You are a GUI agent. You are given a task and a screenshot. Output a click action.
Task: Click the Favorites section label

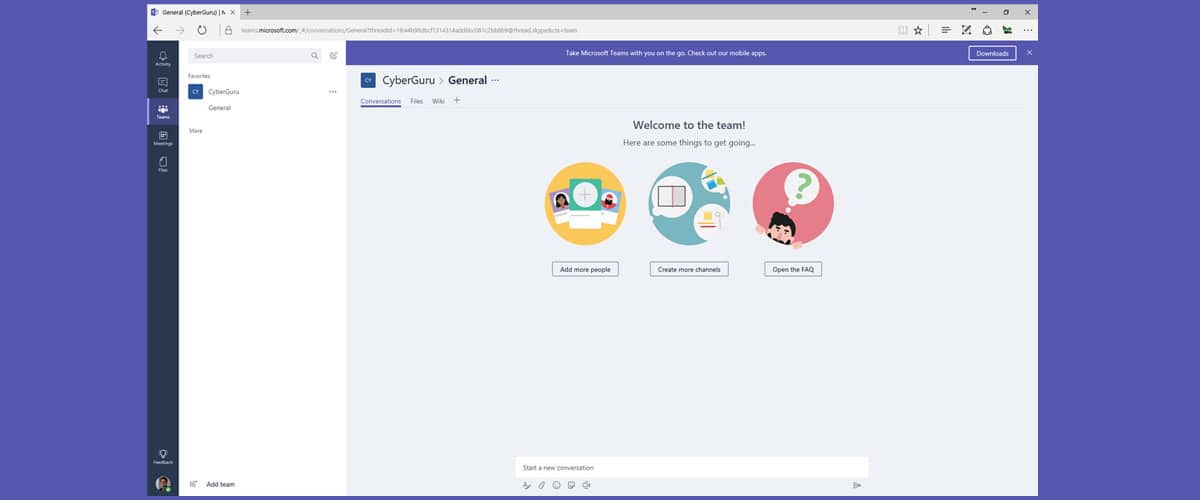coord(199,76)
